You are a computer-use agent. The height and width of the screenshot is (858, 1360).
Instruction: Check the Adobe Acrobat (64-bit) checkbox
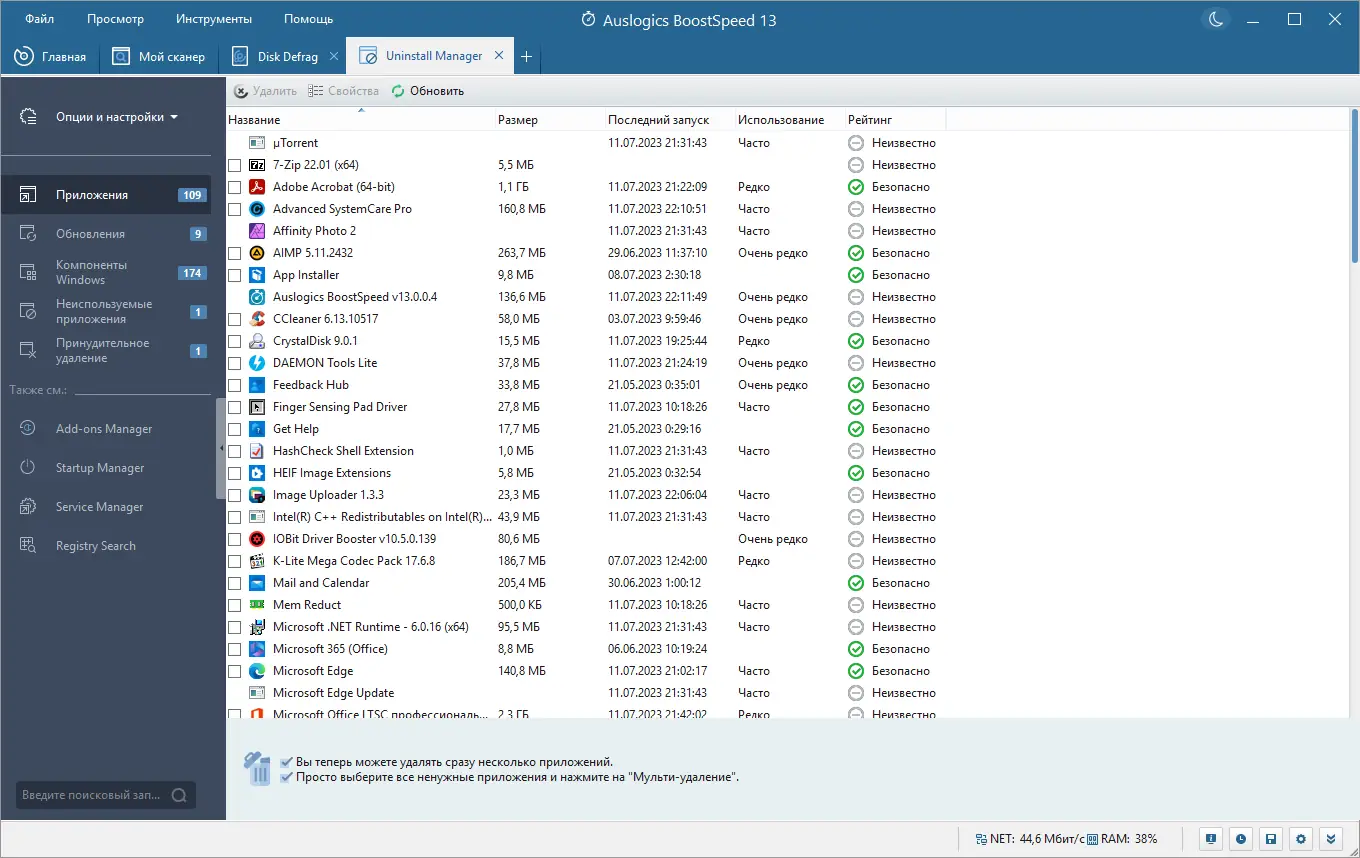pyautogui.click(x=235, y=187)
